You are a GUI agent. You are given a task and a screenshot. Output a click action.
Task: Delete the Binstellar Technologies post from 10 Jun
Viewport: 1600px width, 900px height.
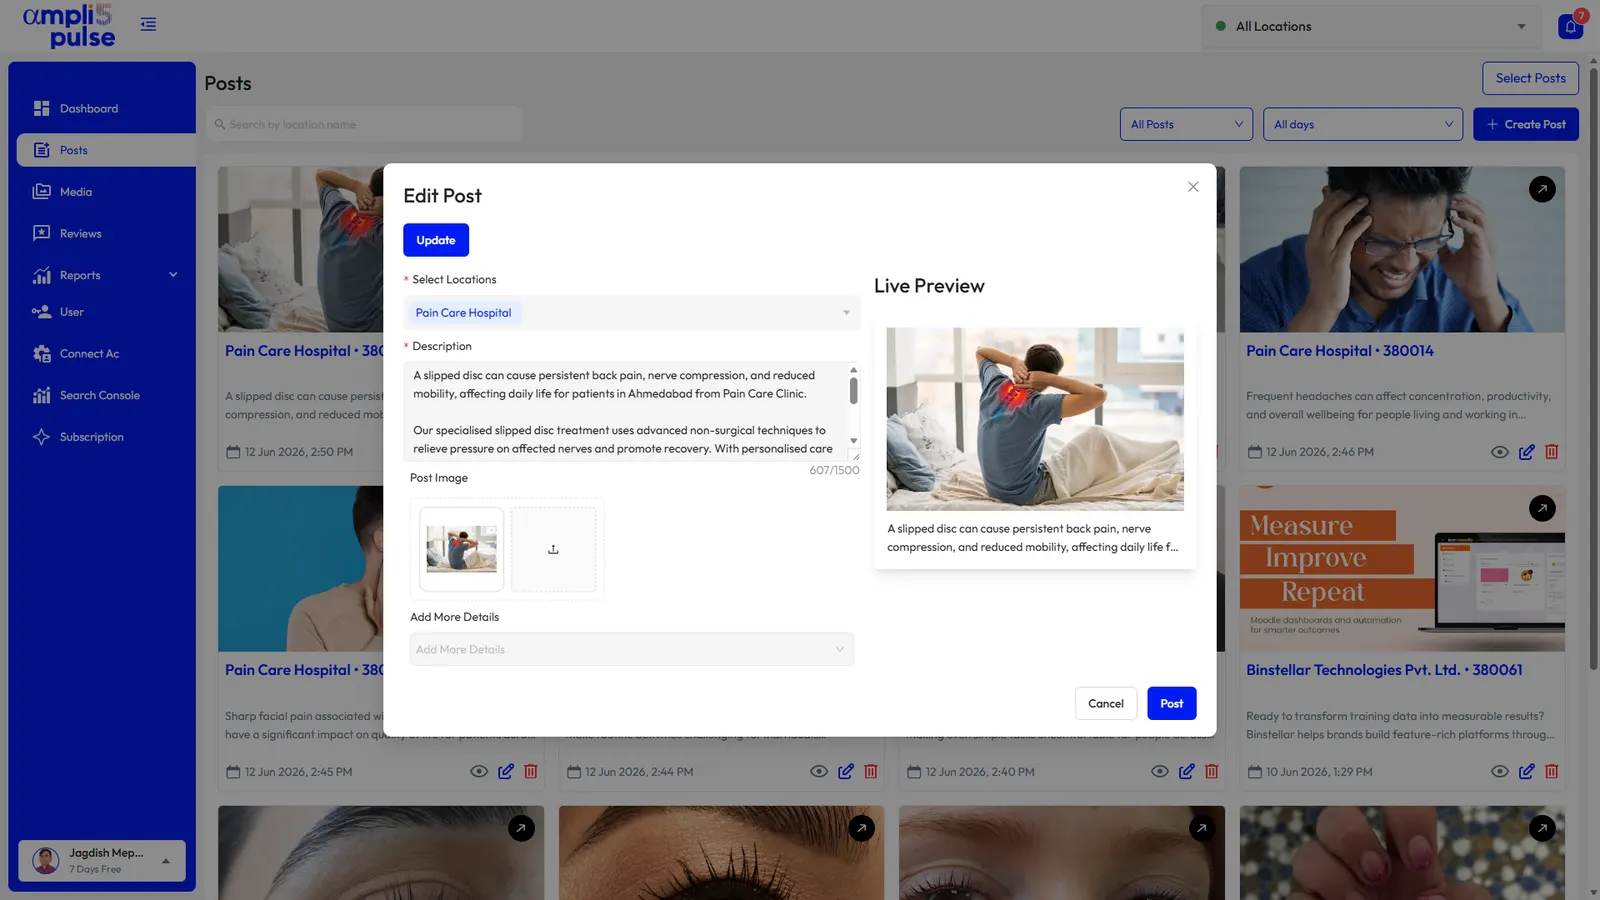coord(1552,772)
